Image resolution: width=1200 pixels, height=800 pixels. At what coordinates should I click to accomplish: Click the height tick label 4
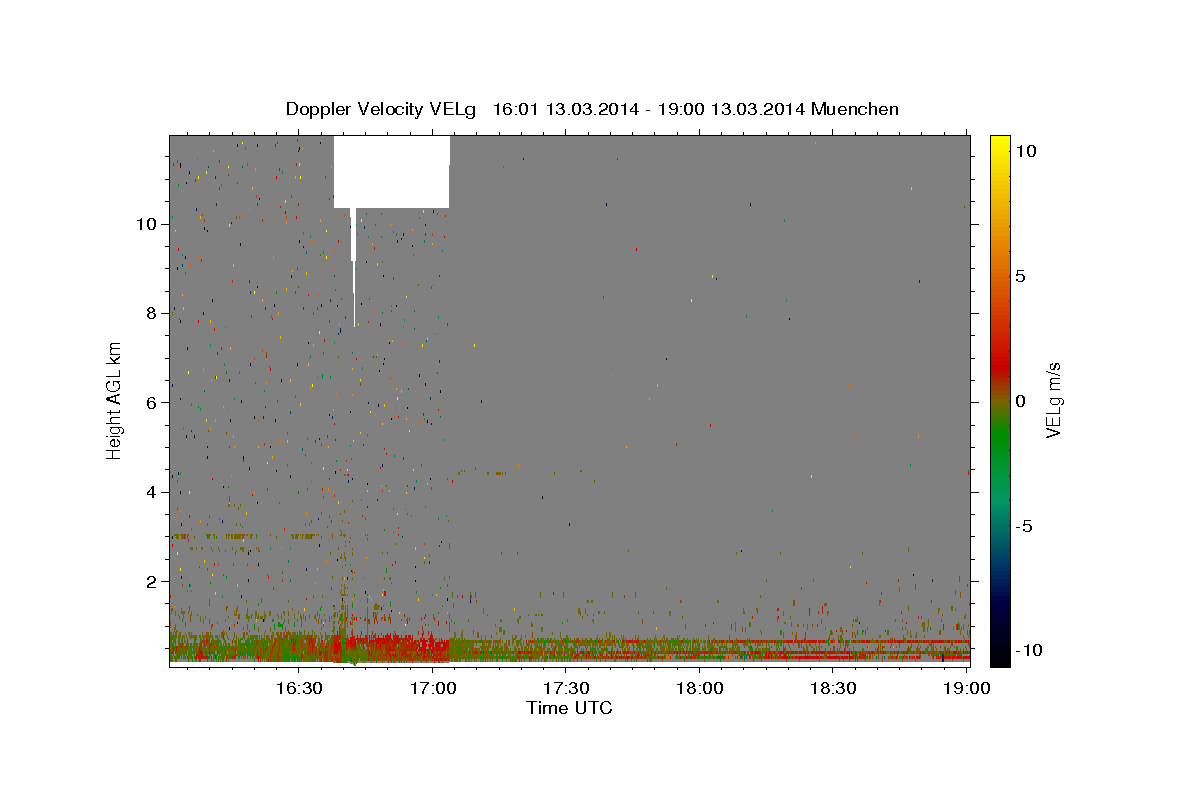(x=153, y=492)
